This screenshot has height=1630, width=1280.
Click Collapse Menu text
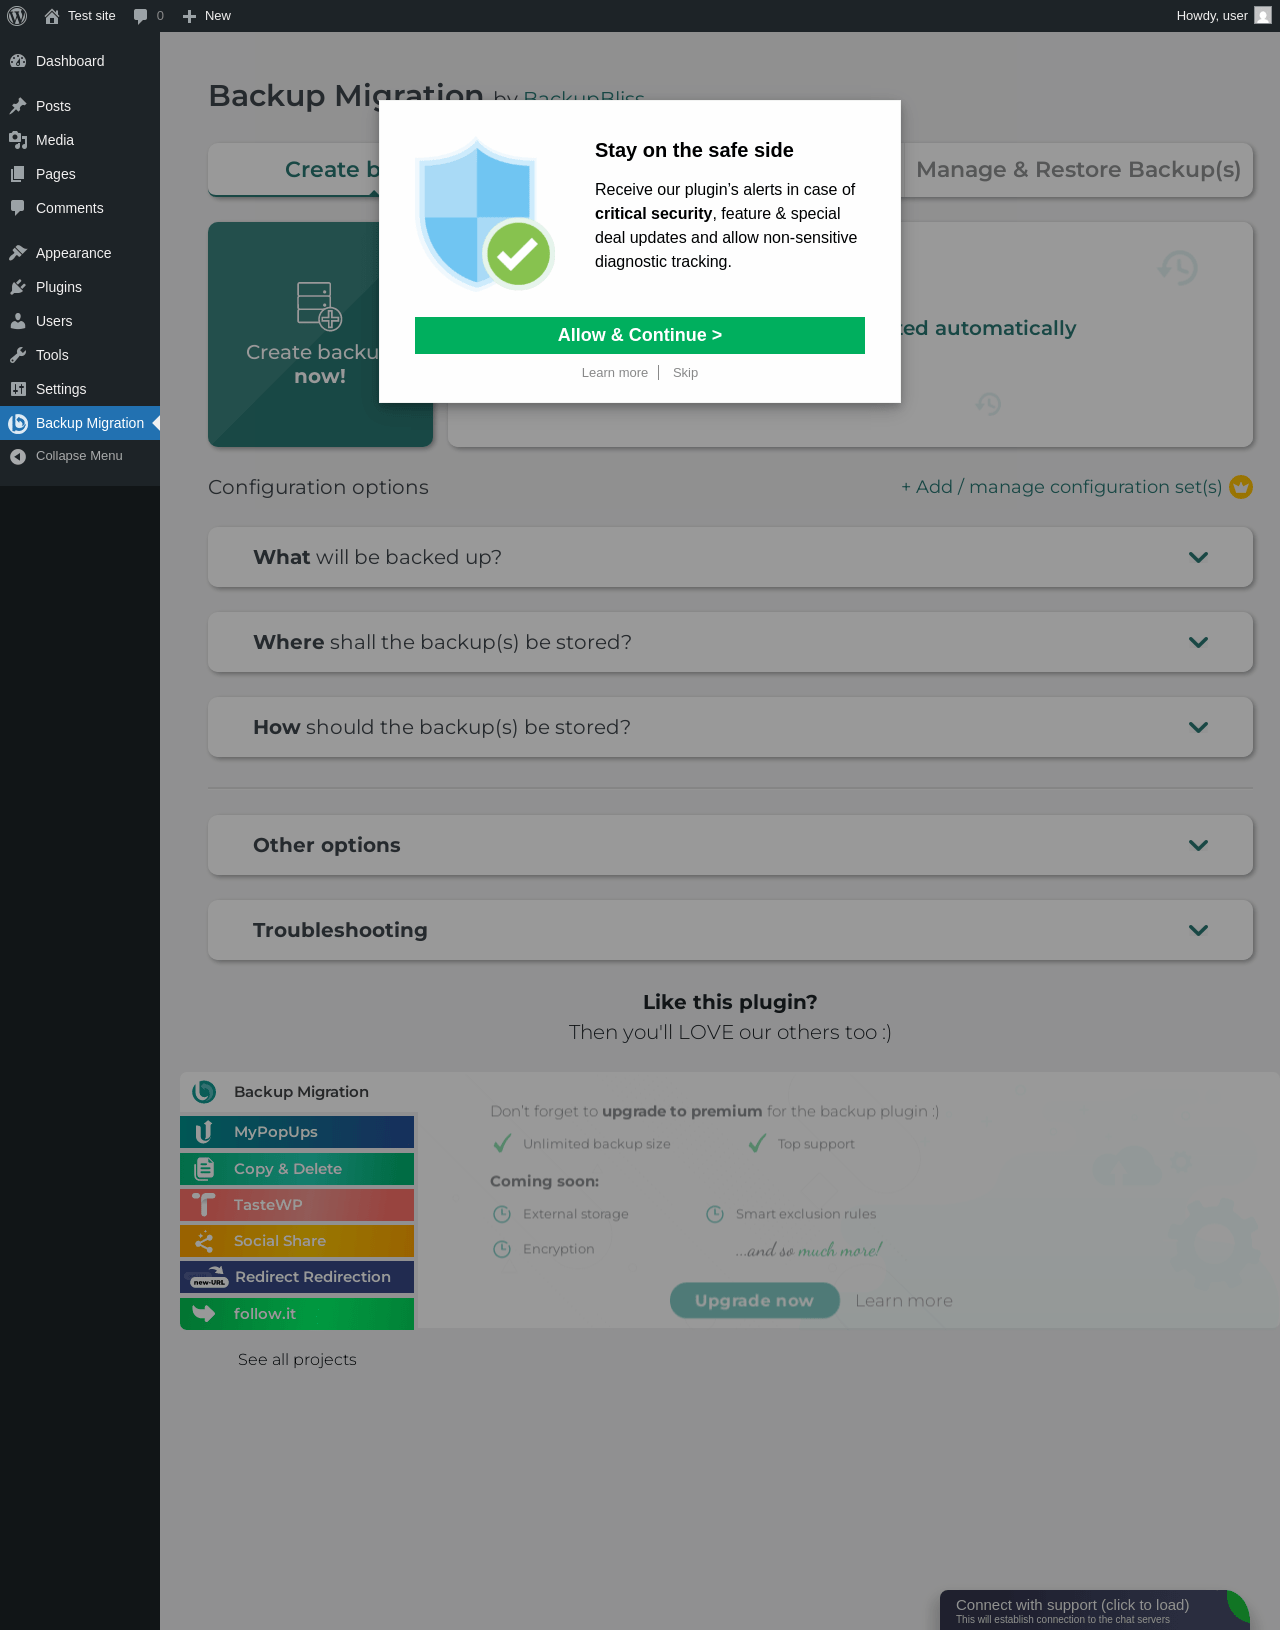(x=79, y=456)
